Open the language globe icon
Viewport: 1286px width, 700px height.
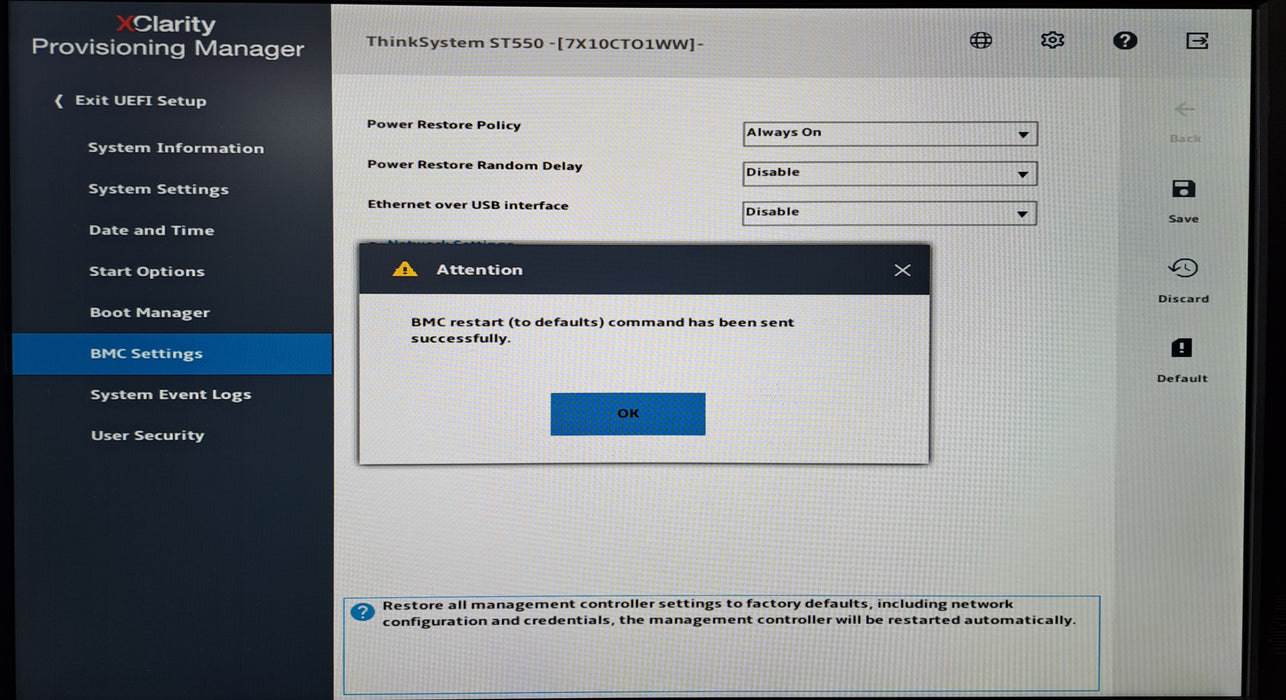pos(981,40)
